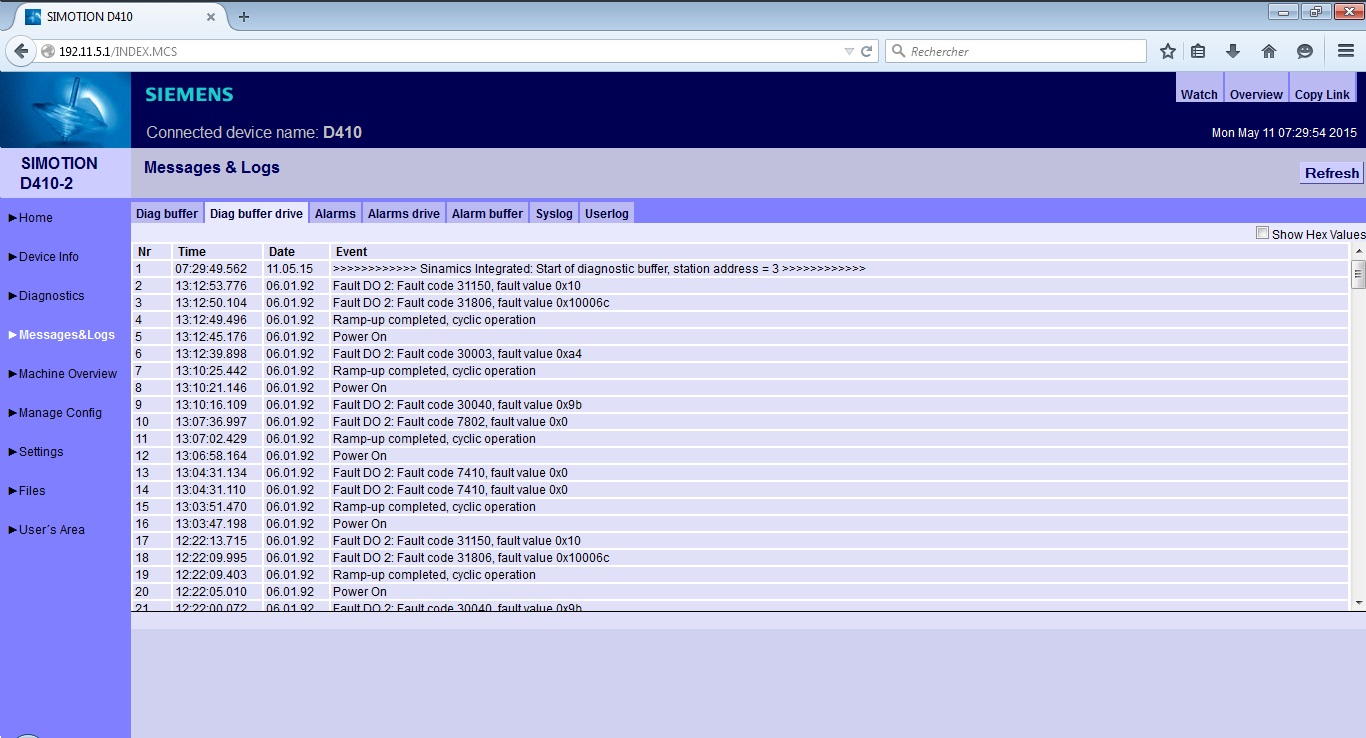
Task: Click the SIMOTION spinning top logo
Action: point(65,110)
